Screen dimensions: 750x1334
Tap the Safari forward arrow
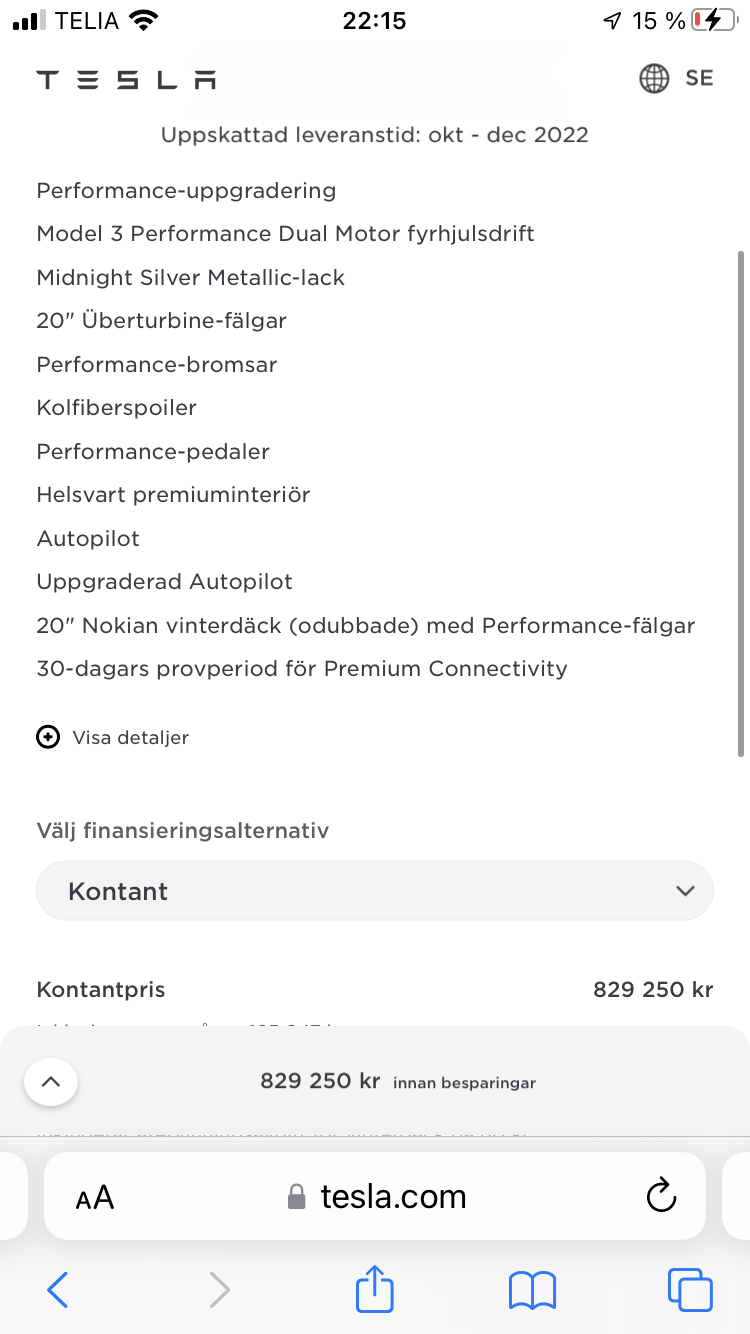tap(219, 1290)
